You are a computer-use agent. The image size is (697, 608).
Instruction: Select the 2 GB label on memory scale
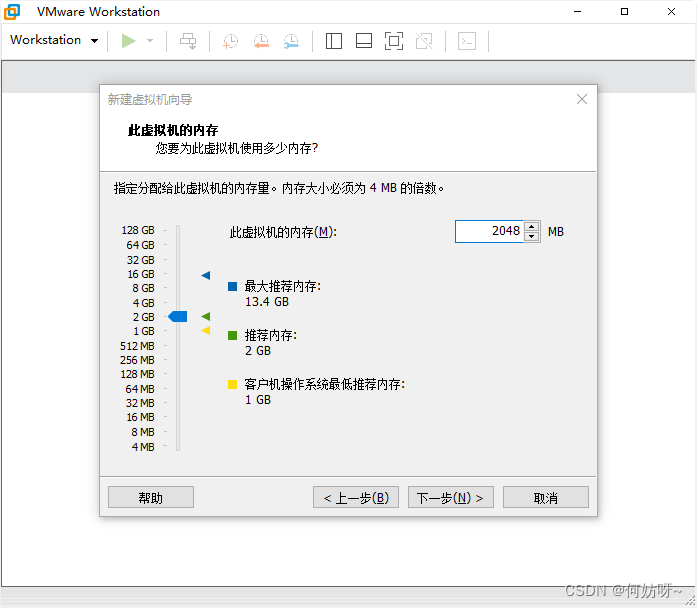click(x=144, y=317)
